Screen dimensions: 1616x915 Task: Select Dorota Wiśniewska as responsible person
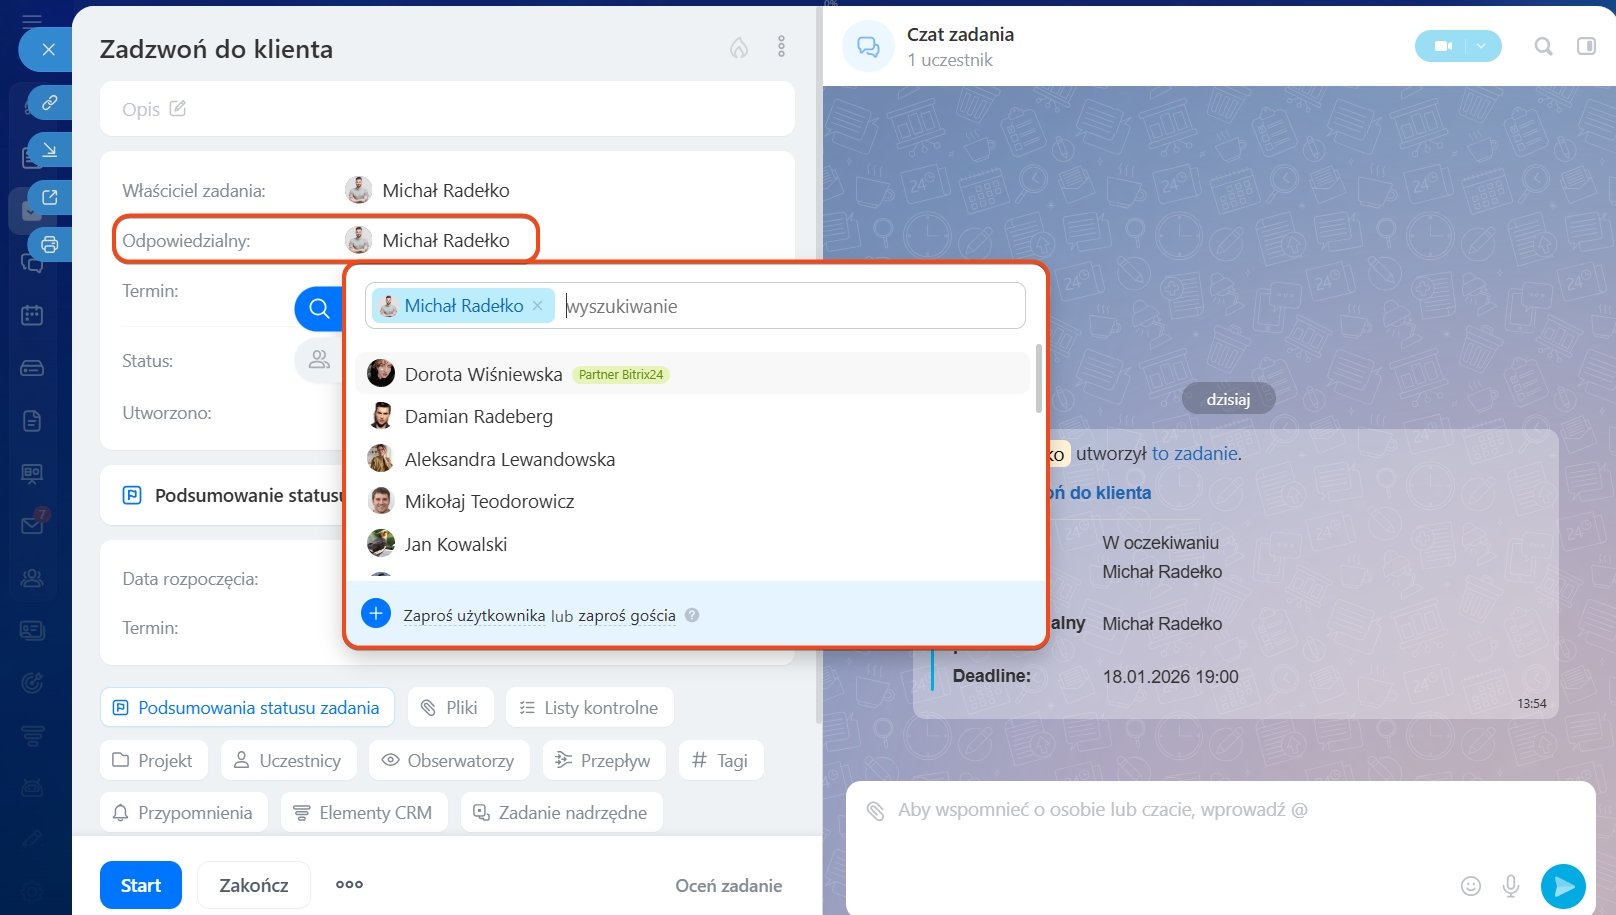coord(692,374)
